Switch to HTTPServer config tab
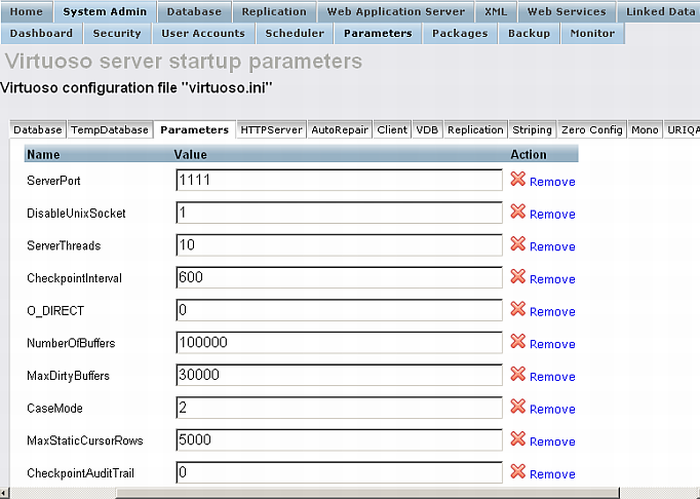The height and width of the screenshot is (499, 700). [x=271, y=130]
